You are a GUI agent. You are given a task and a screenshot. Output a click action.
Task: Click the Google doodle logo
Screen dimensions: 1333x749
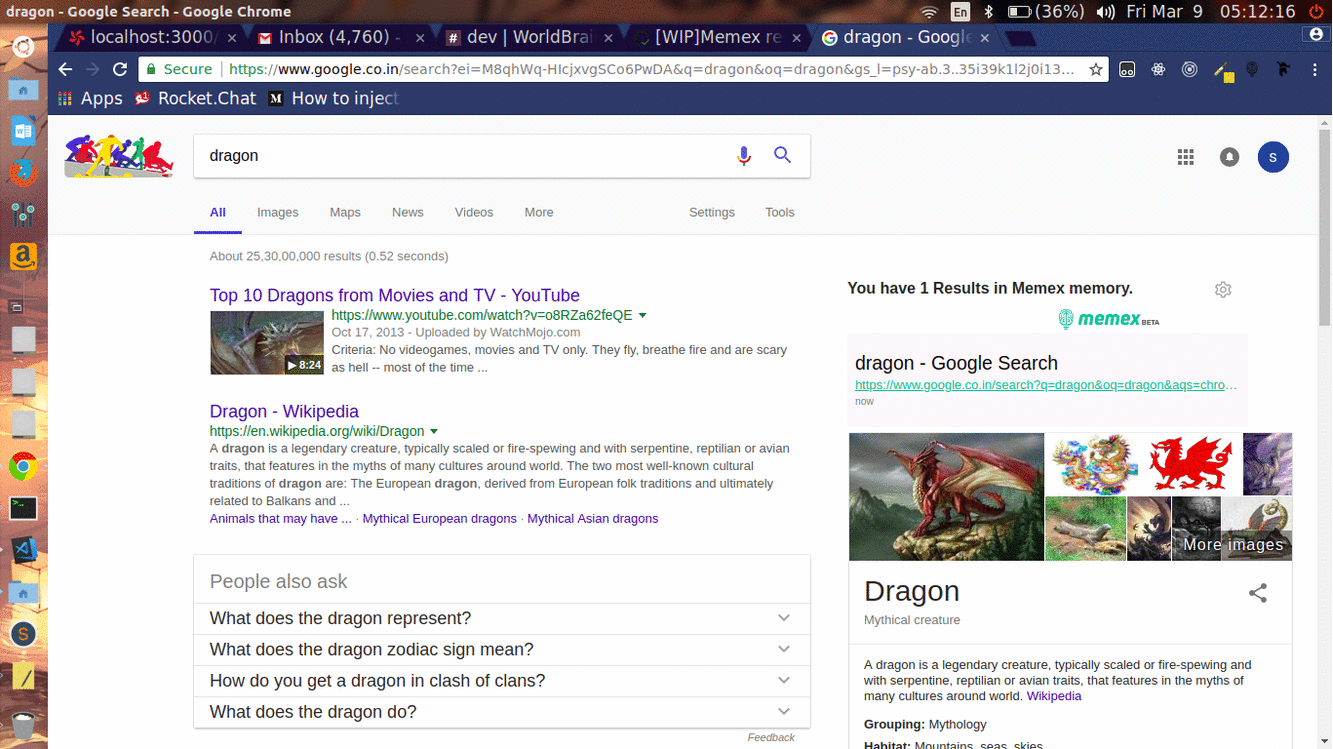(119, 157)
